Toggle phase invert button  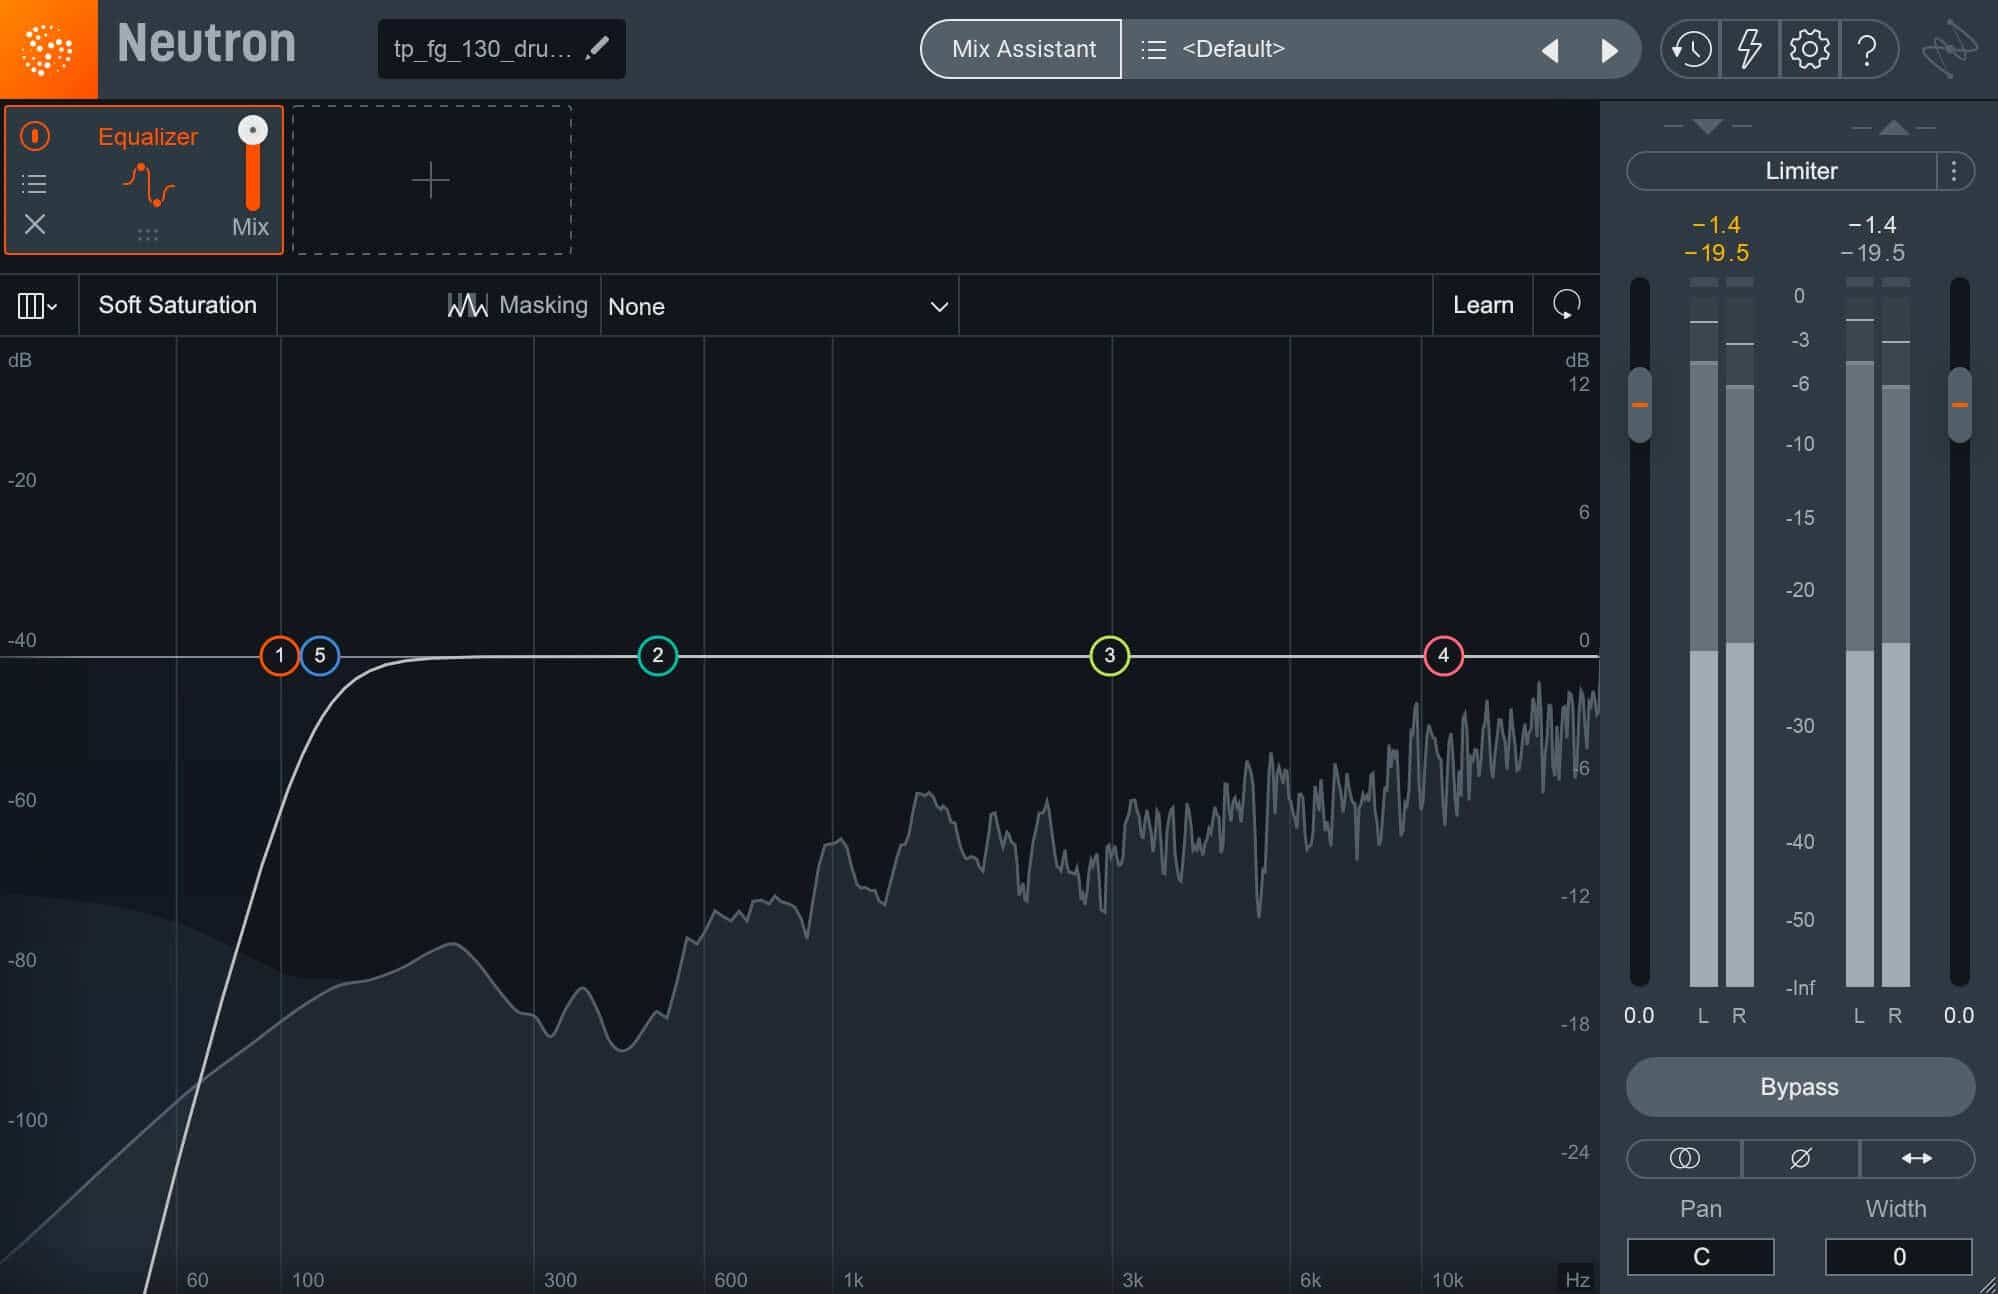pyautogui.click(x=1800, y=1158)
